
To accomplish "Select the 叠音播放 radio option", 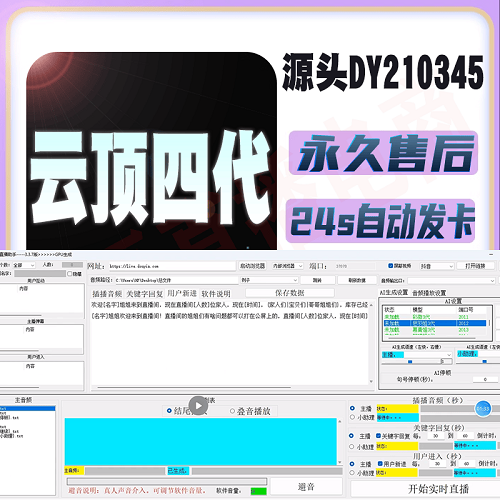I will click(x=232, y=411).
